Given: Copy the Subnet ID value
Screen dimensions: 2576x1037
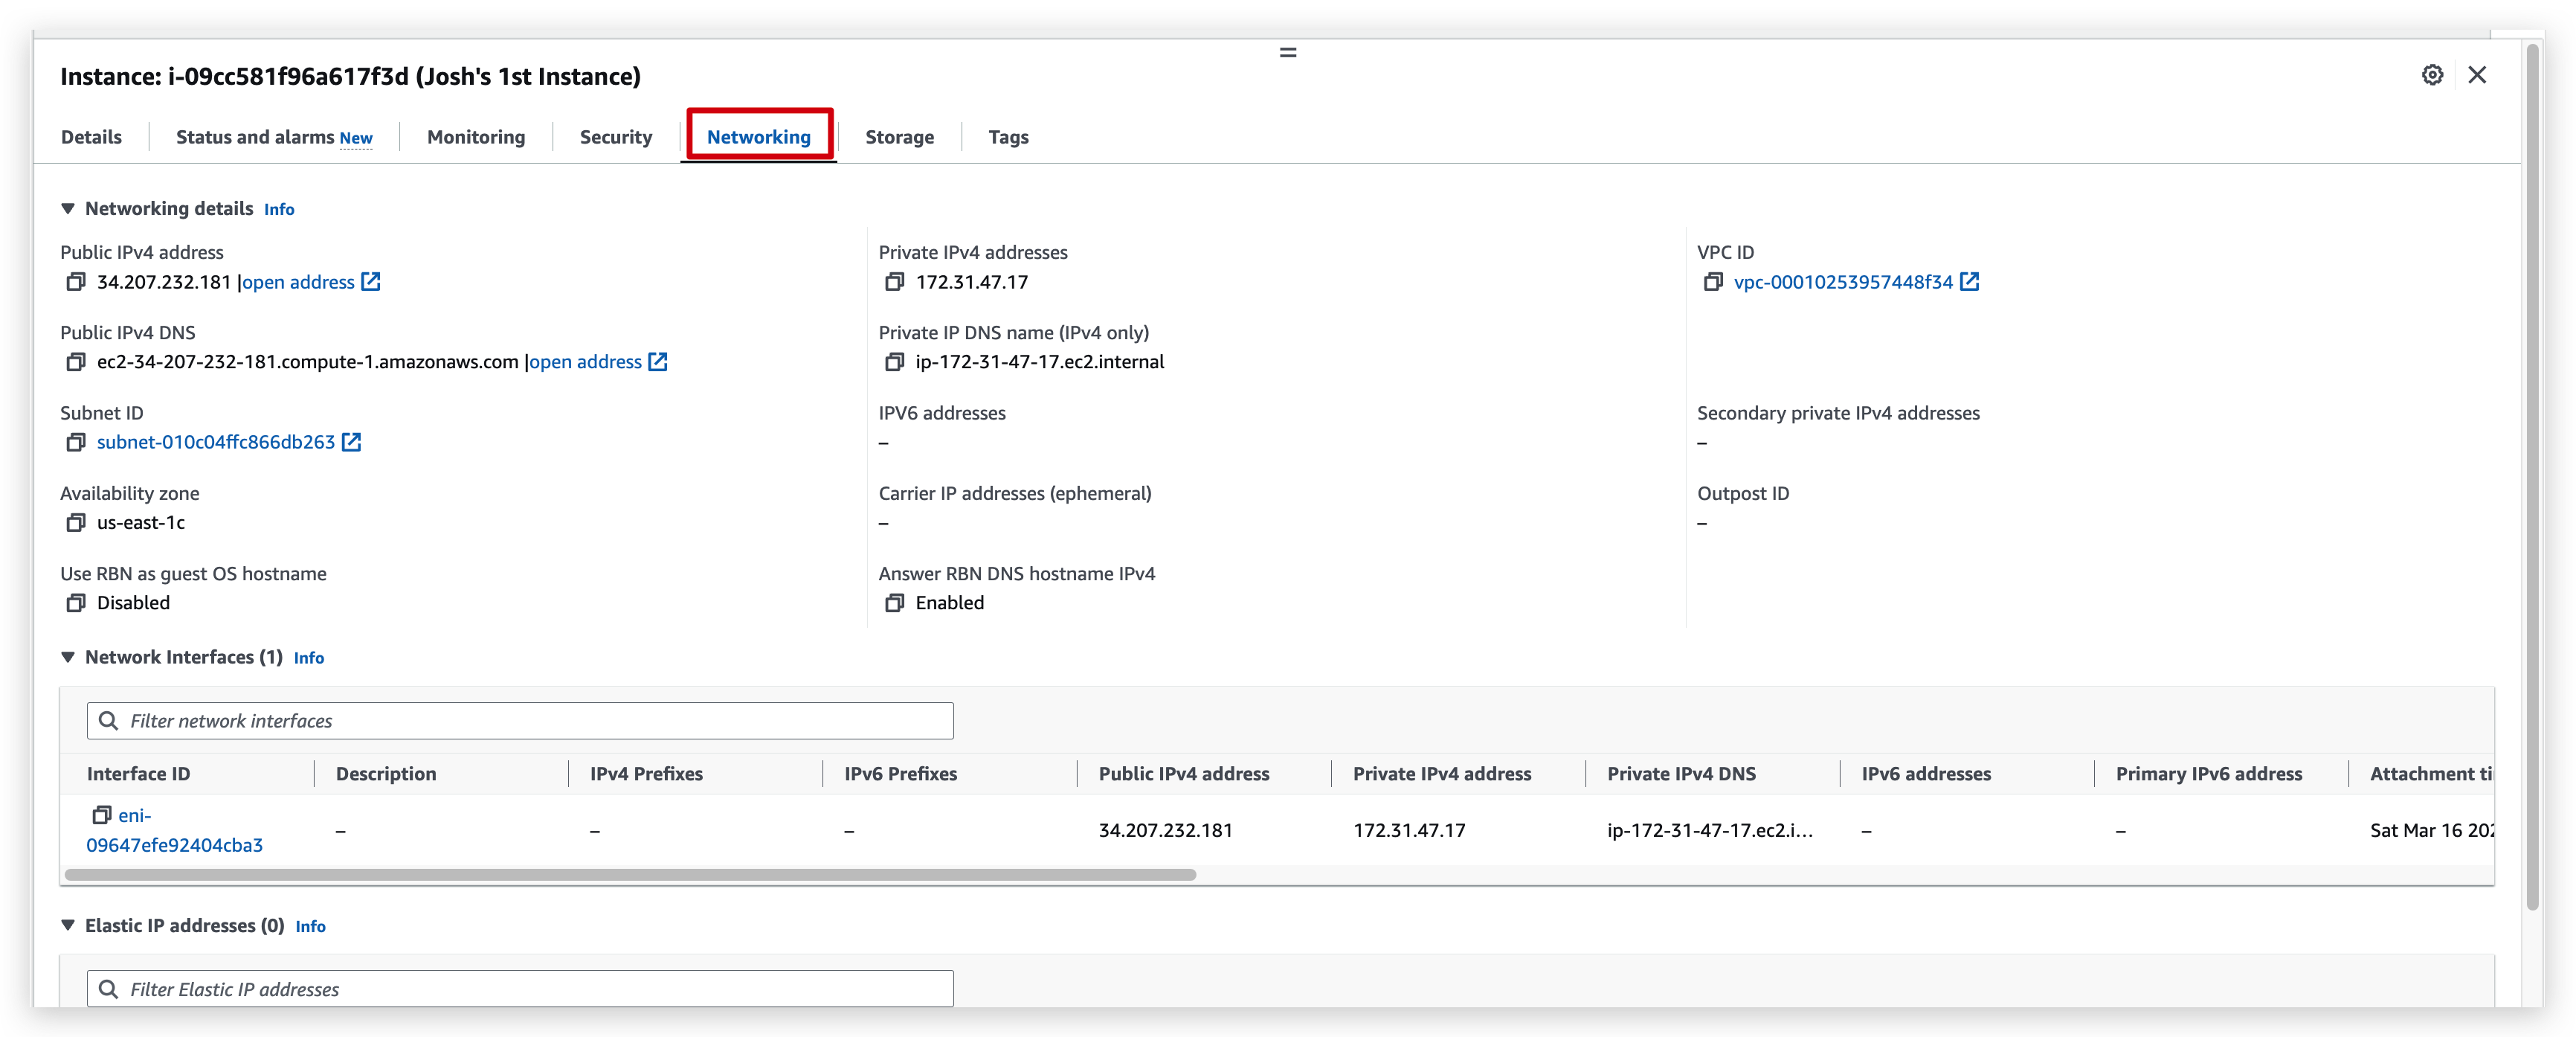Looking at the screenshot, I should (x=76, y=442).
